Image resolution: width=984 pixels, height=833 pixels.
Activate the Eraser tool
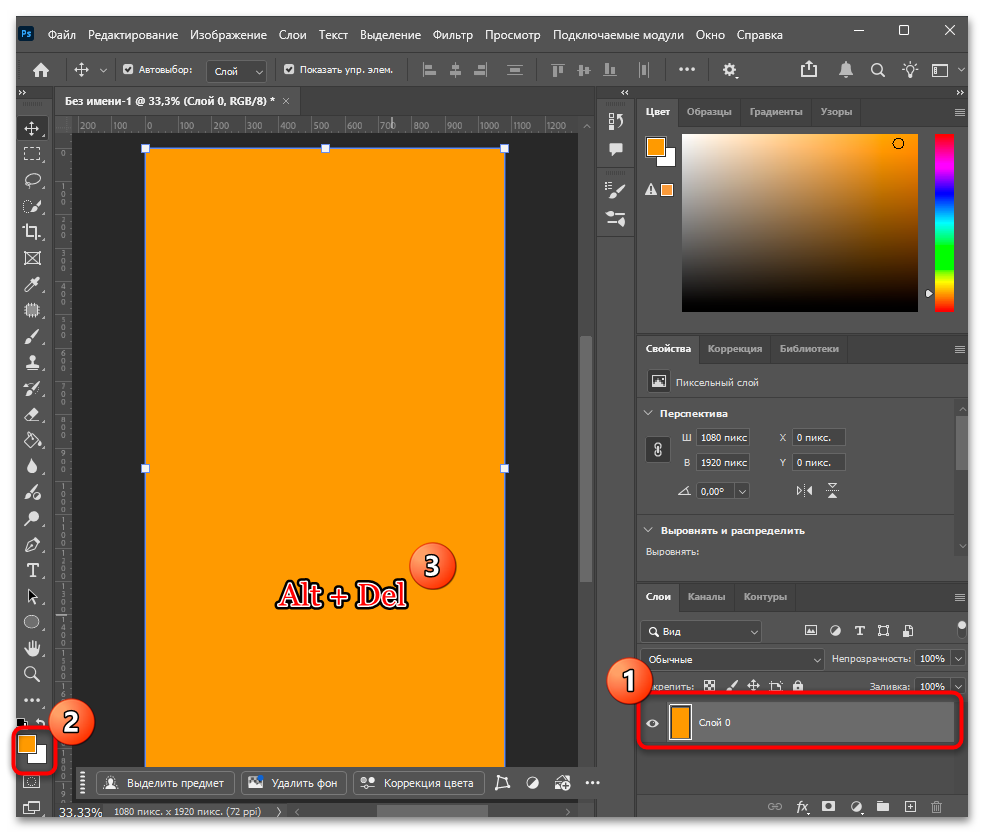pyautogui.click(x=32, y=414)
